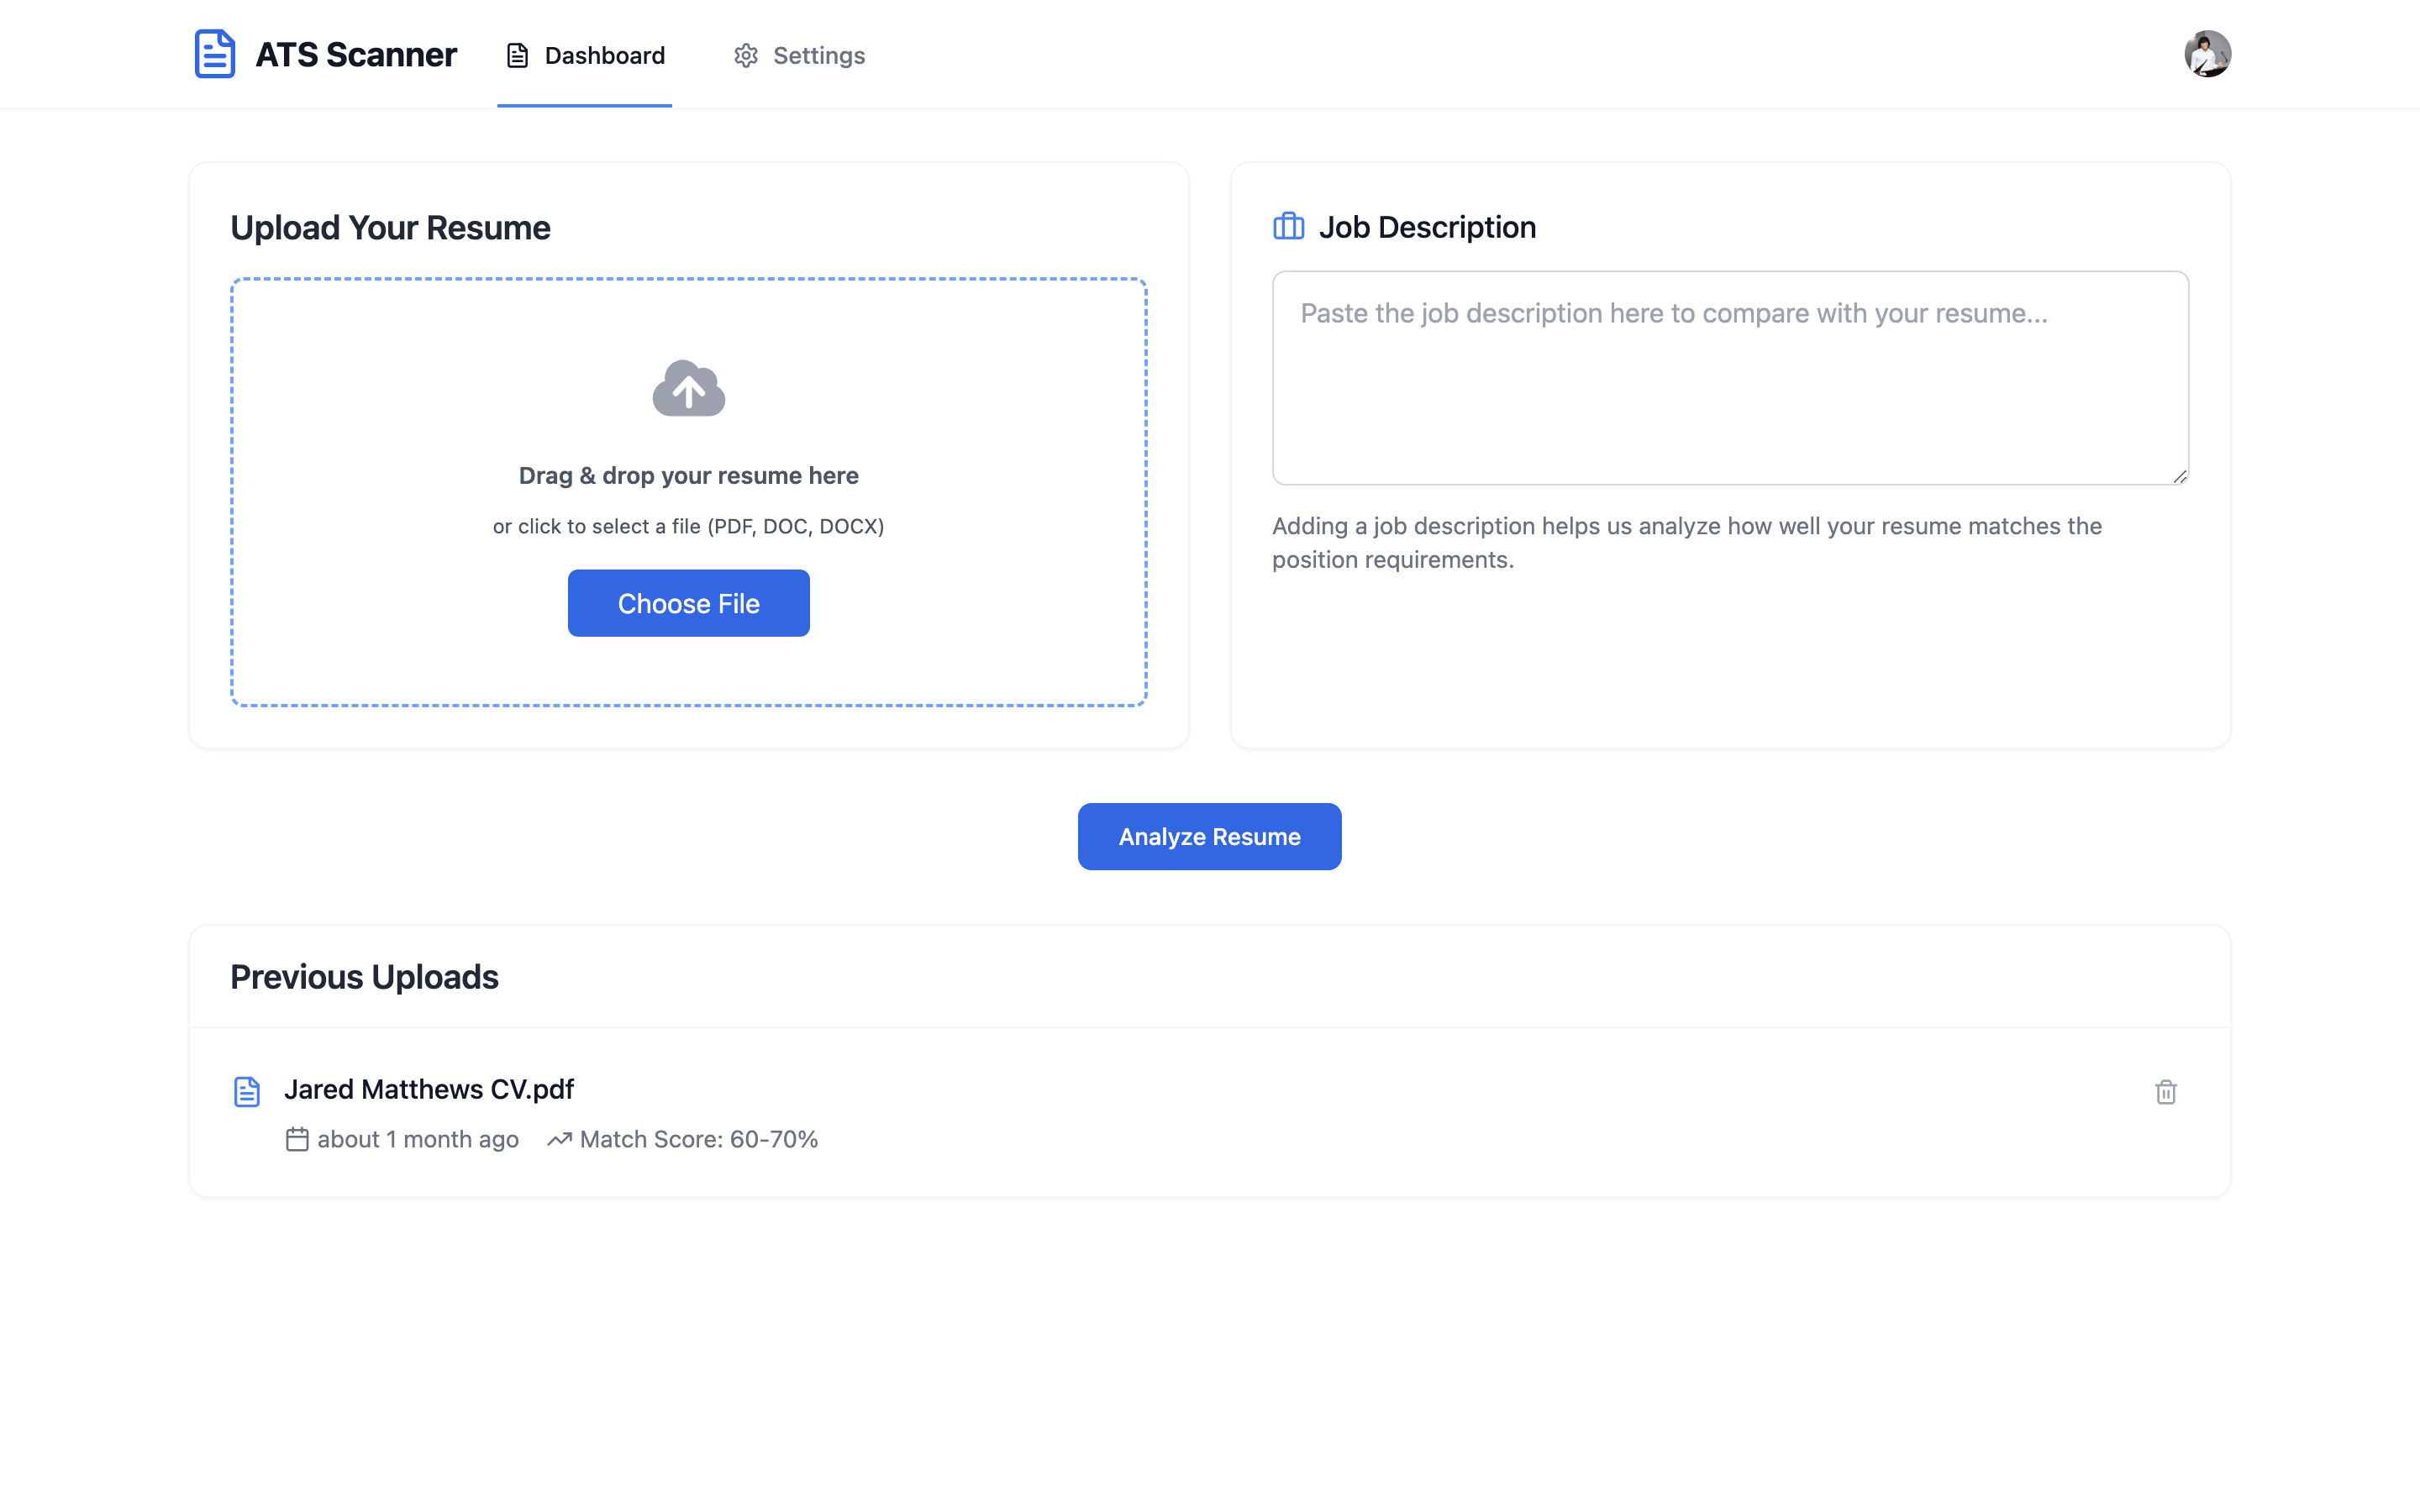Click the file icon next to Jared Matthews CV
This screenshot has height=1512, width=2420.
coord(247,1092)
